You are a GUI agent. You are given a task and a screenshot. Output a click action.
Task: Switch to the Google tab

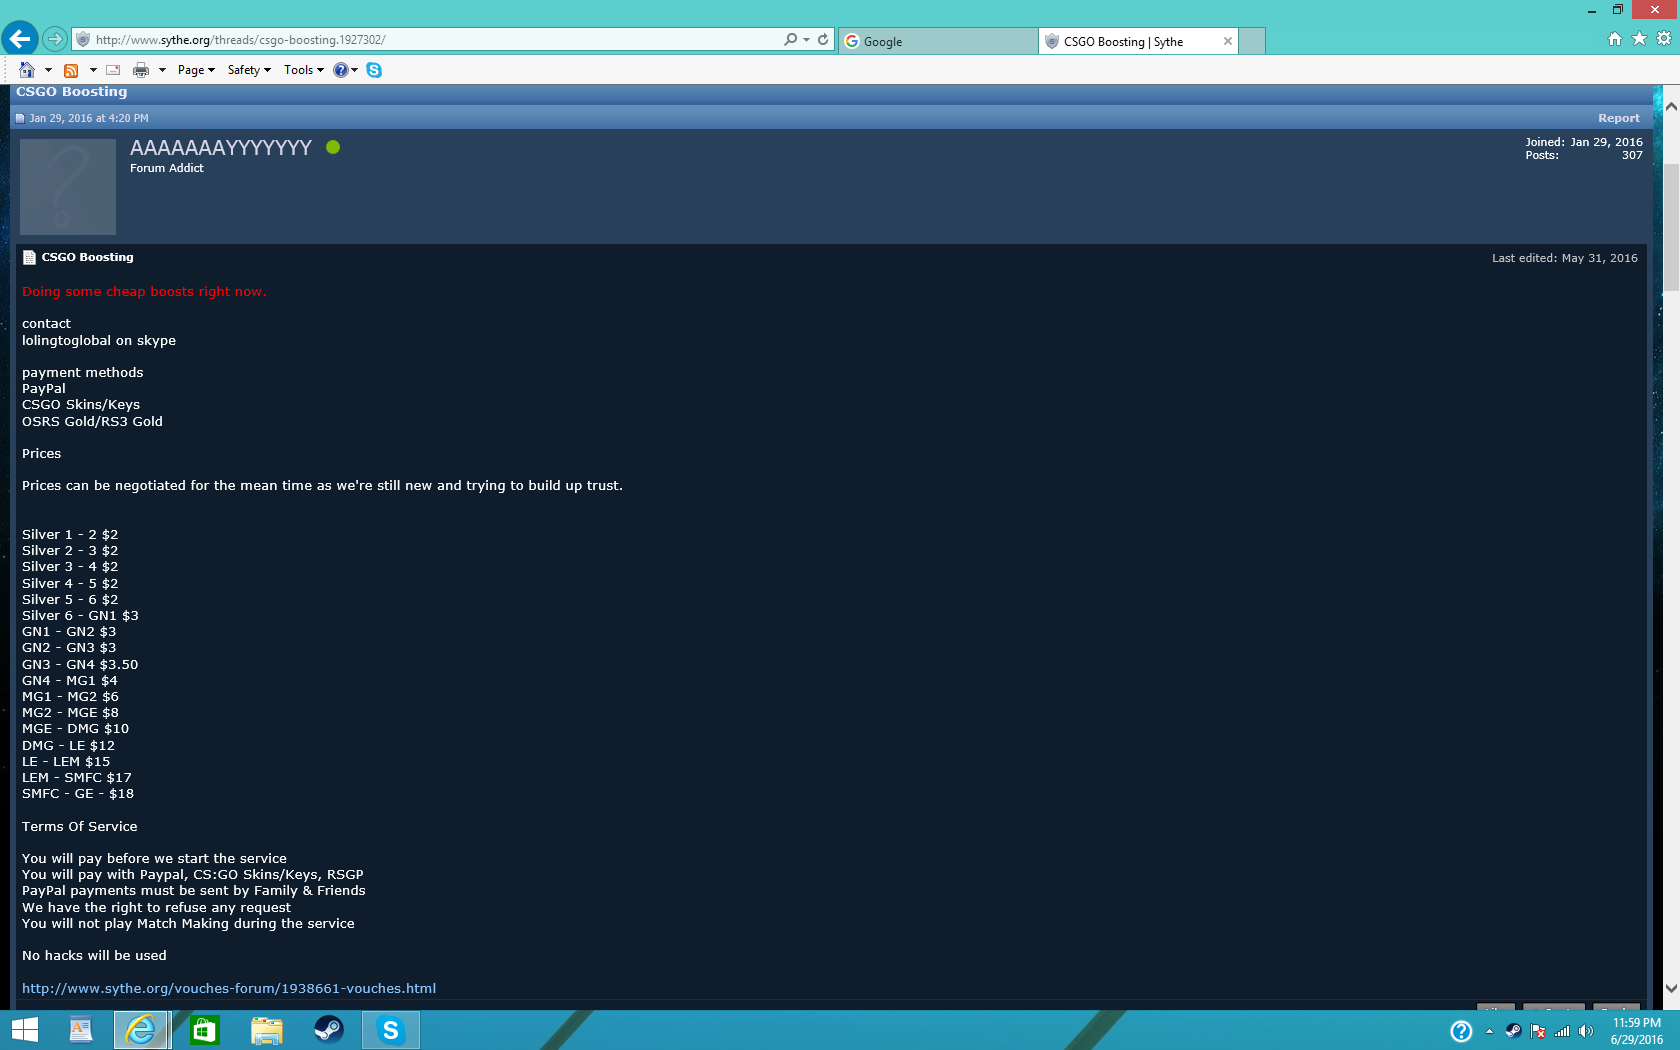[x=938, y=41]
